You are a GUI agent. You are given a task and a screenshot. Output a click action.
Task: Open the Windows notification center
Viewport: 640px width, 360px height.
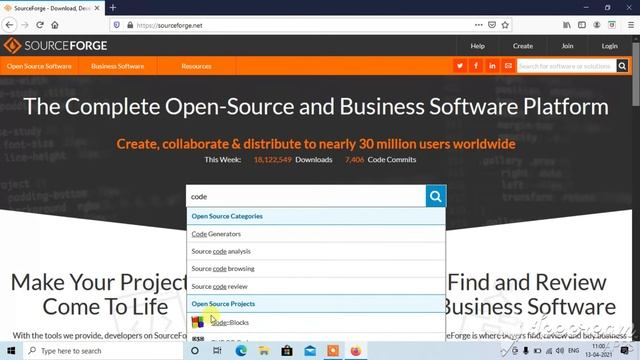[624, 351]
